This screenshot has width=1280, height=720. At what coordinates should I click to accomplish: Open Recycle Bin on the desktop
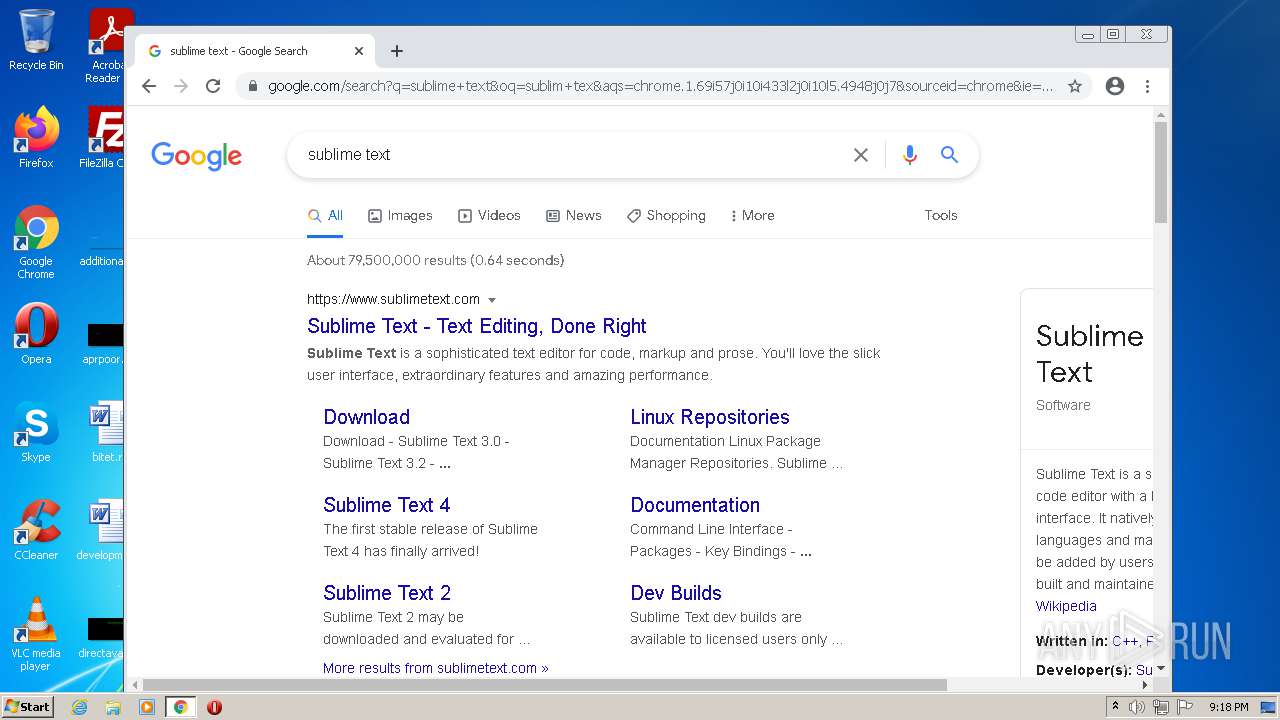click(x=36, y=40)
